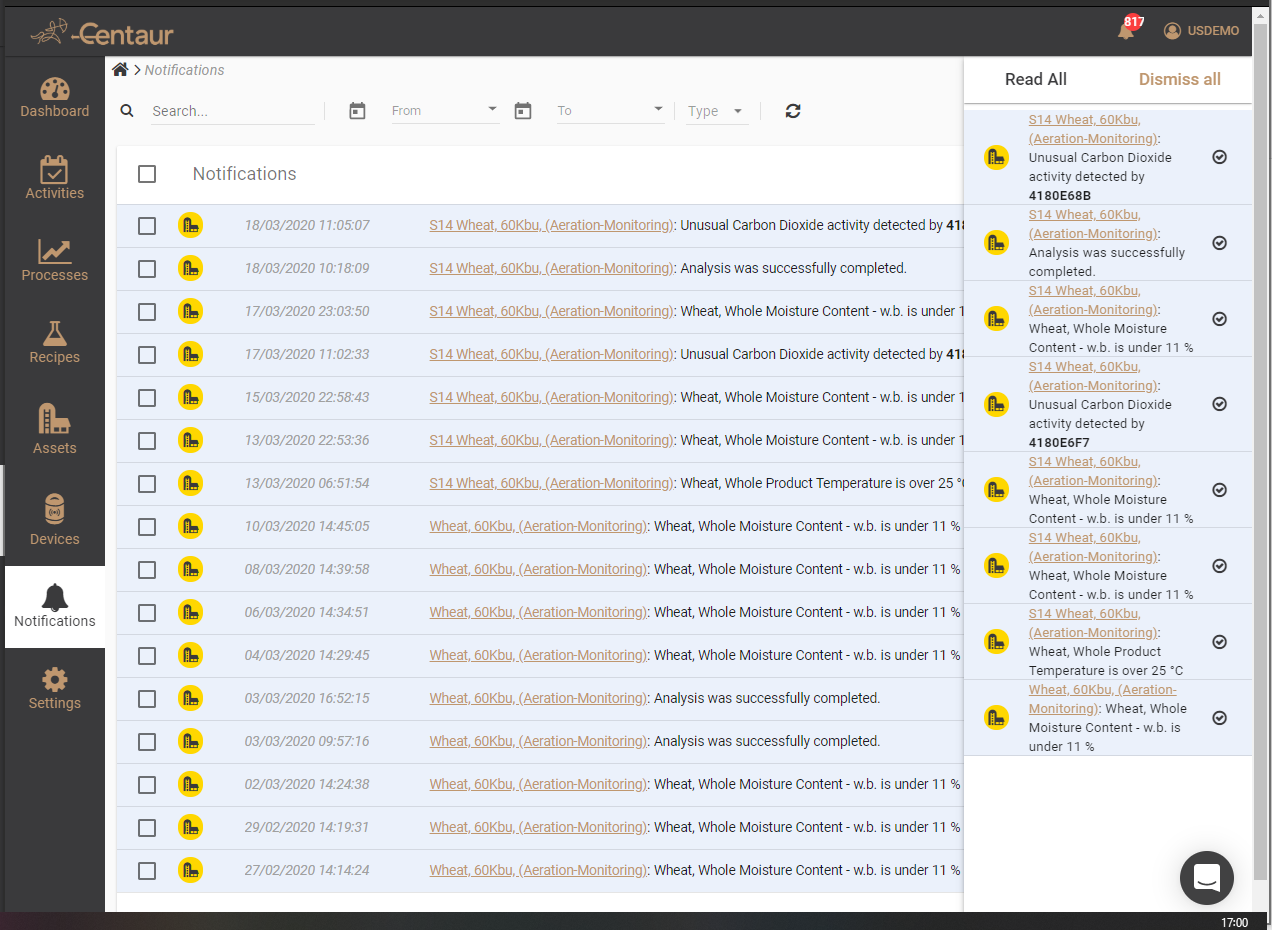The image size is (1272, 930).
Task: Expand the To date dropdown
Action: tap(658, 110)
